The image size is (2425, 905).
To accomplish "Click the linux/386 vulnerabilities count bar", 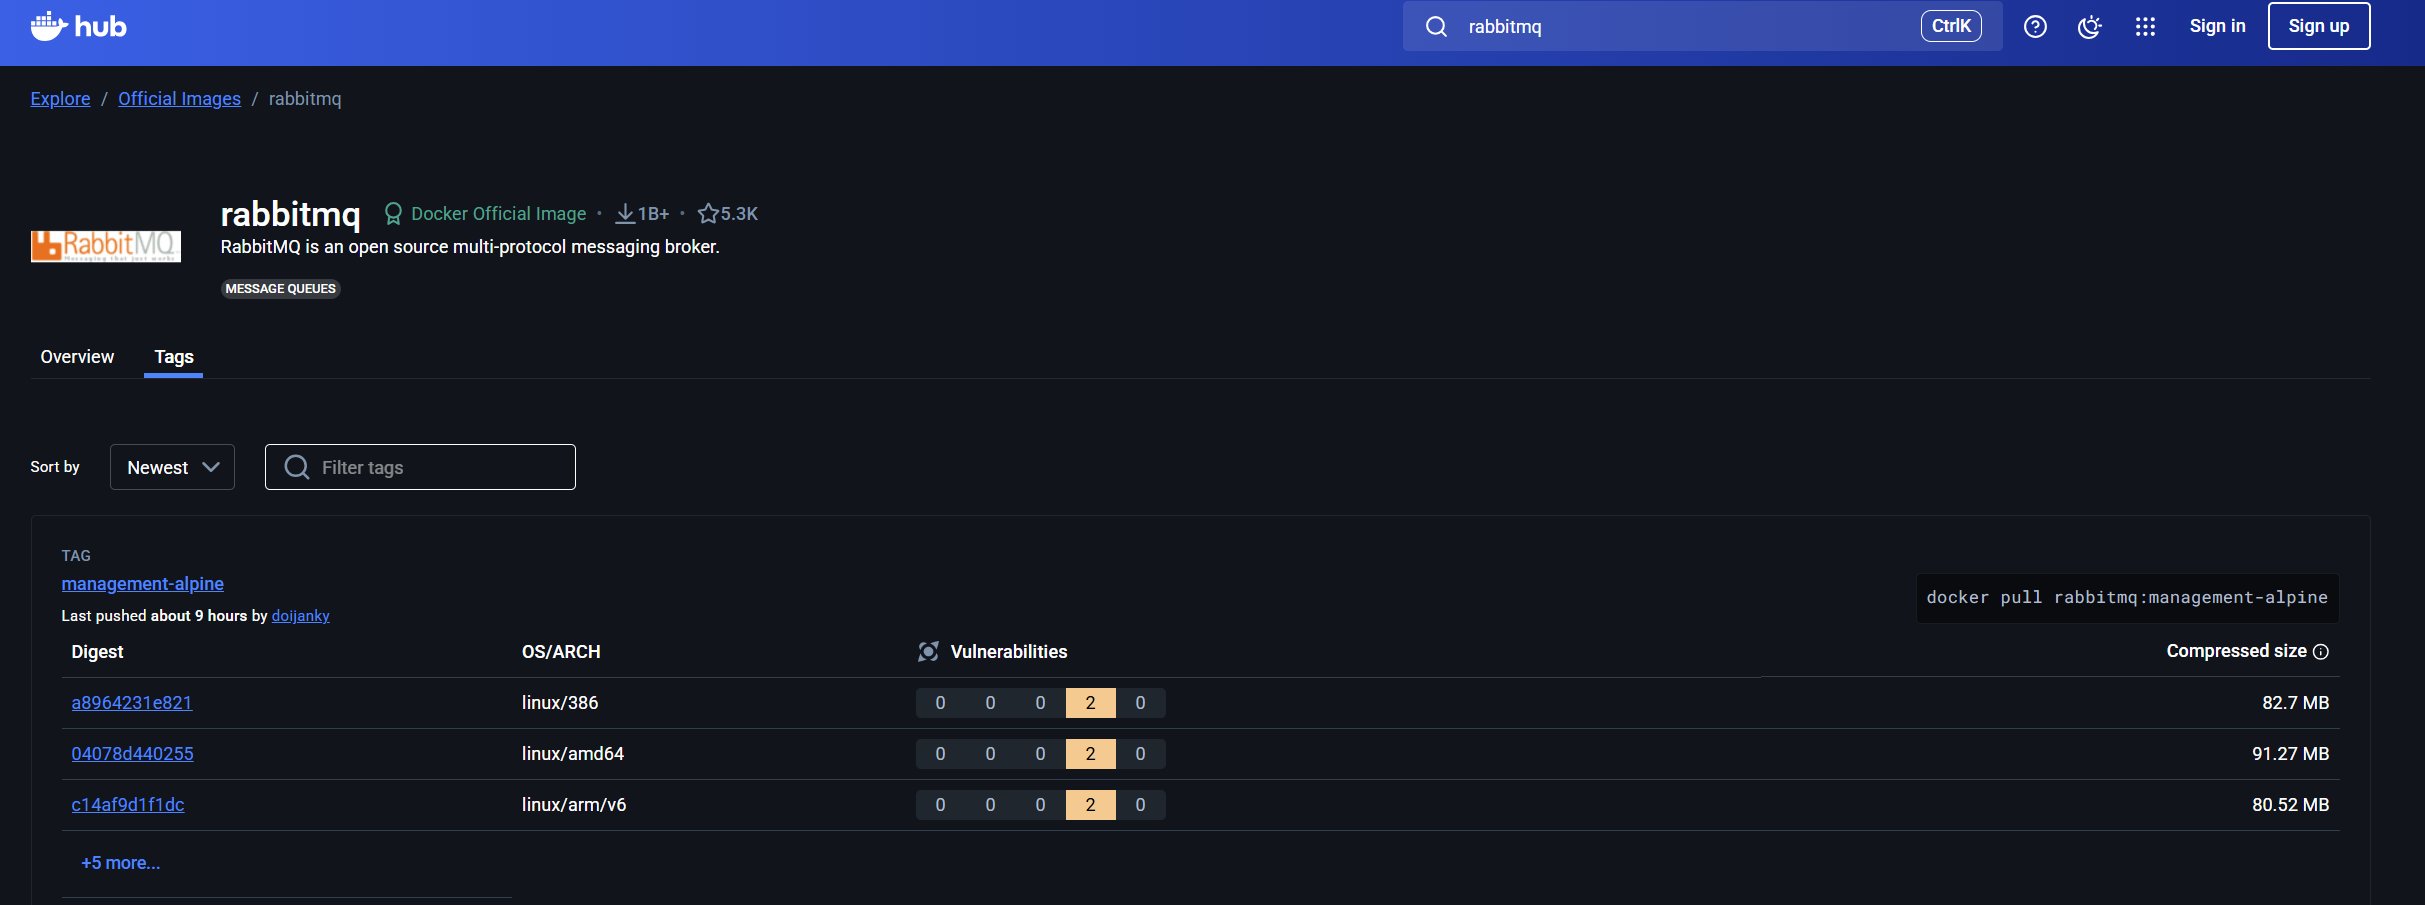I will pyautogui.click(x=1041, y=703).
